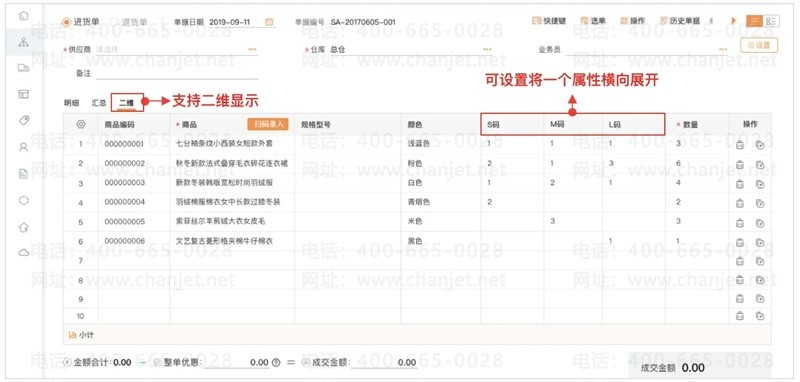
Task: Switch to the list view toggle
Action: [754, 21]
